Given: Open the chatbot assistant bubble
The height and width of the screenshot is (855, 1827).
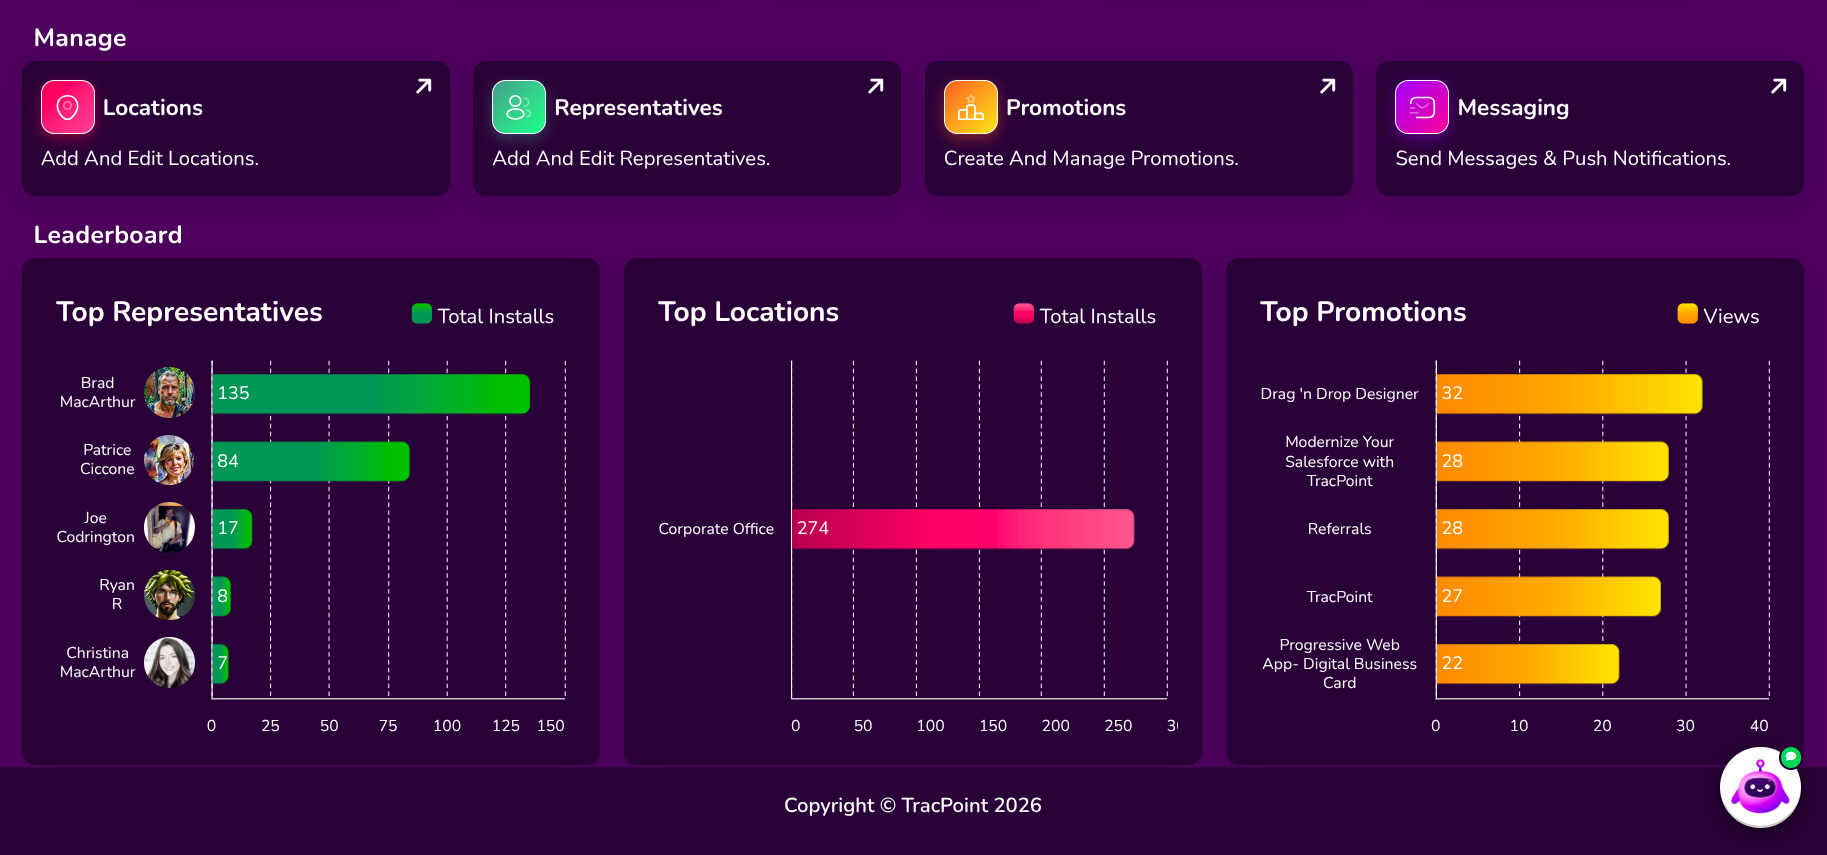Looking at the screenshot, I should click(x=1760, y=788).
